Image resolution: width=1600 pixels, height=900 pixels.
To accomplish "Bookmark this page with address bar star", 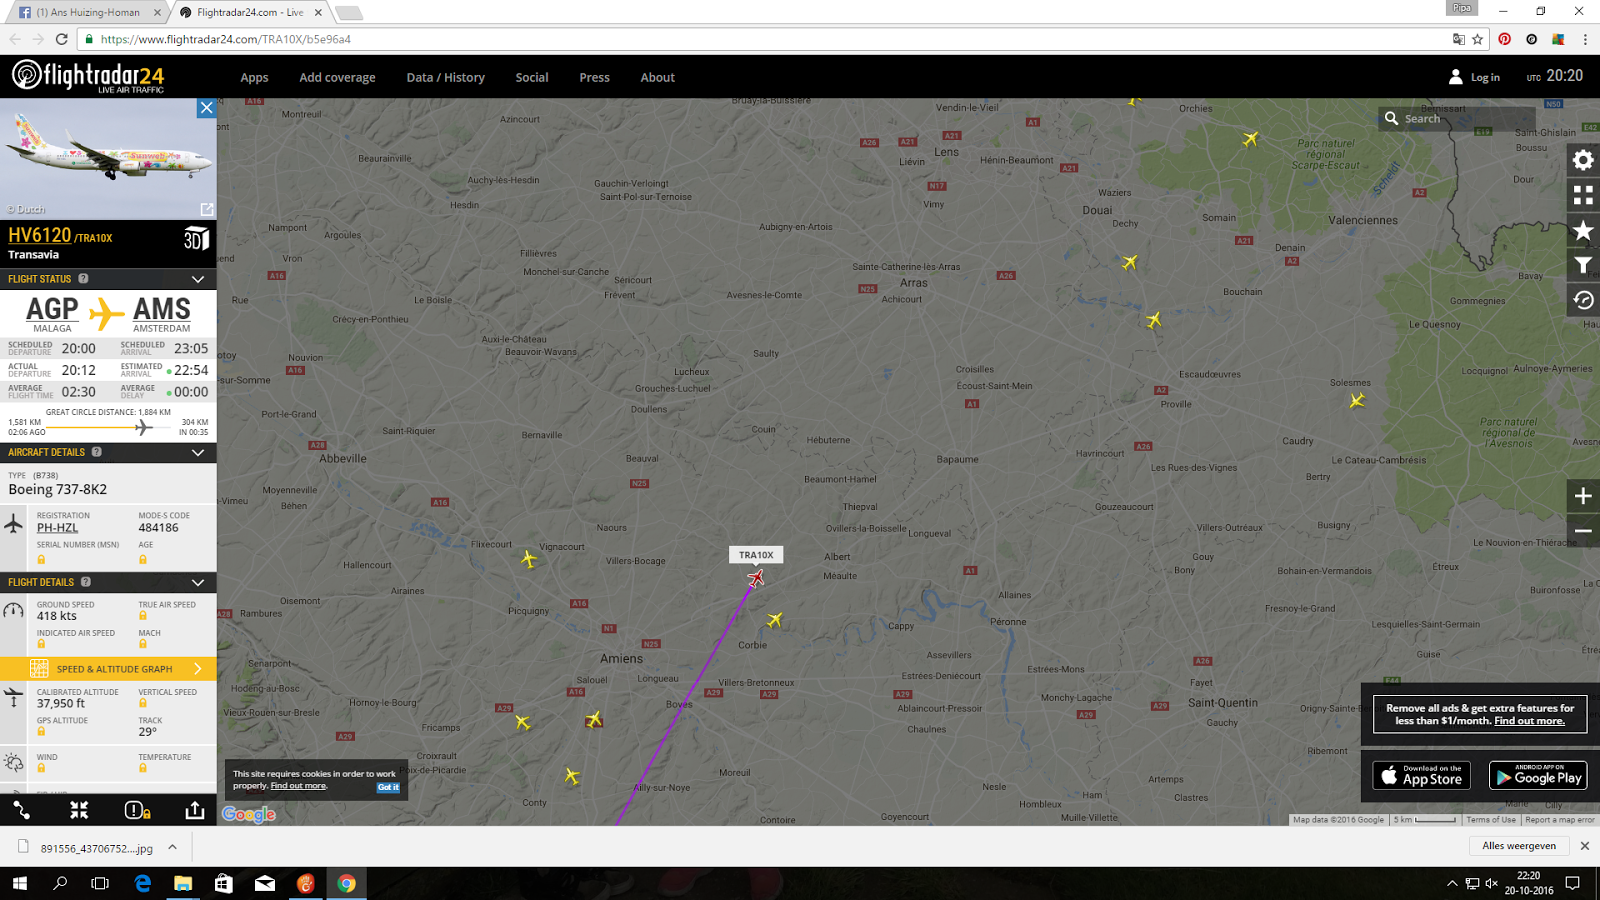I will tap(1478, 40).
